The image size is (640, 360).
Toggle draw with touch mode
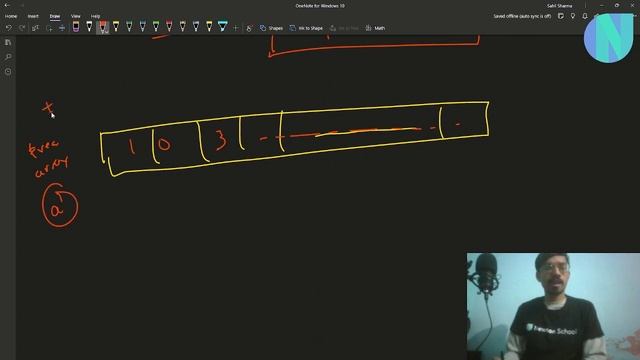[249, 28]
